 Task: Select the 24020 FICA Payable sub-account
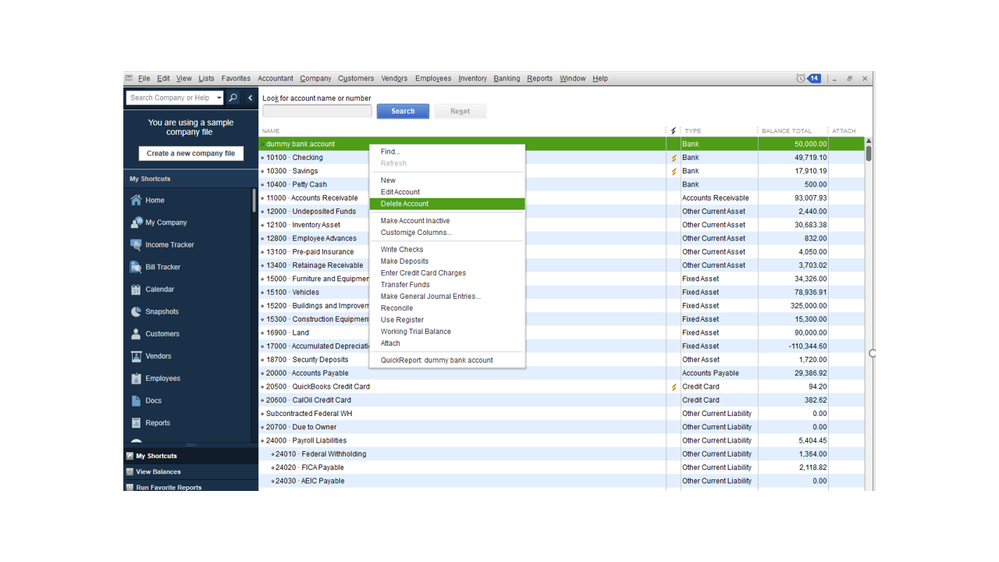pyautogui.click(x=561, y=468)
